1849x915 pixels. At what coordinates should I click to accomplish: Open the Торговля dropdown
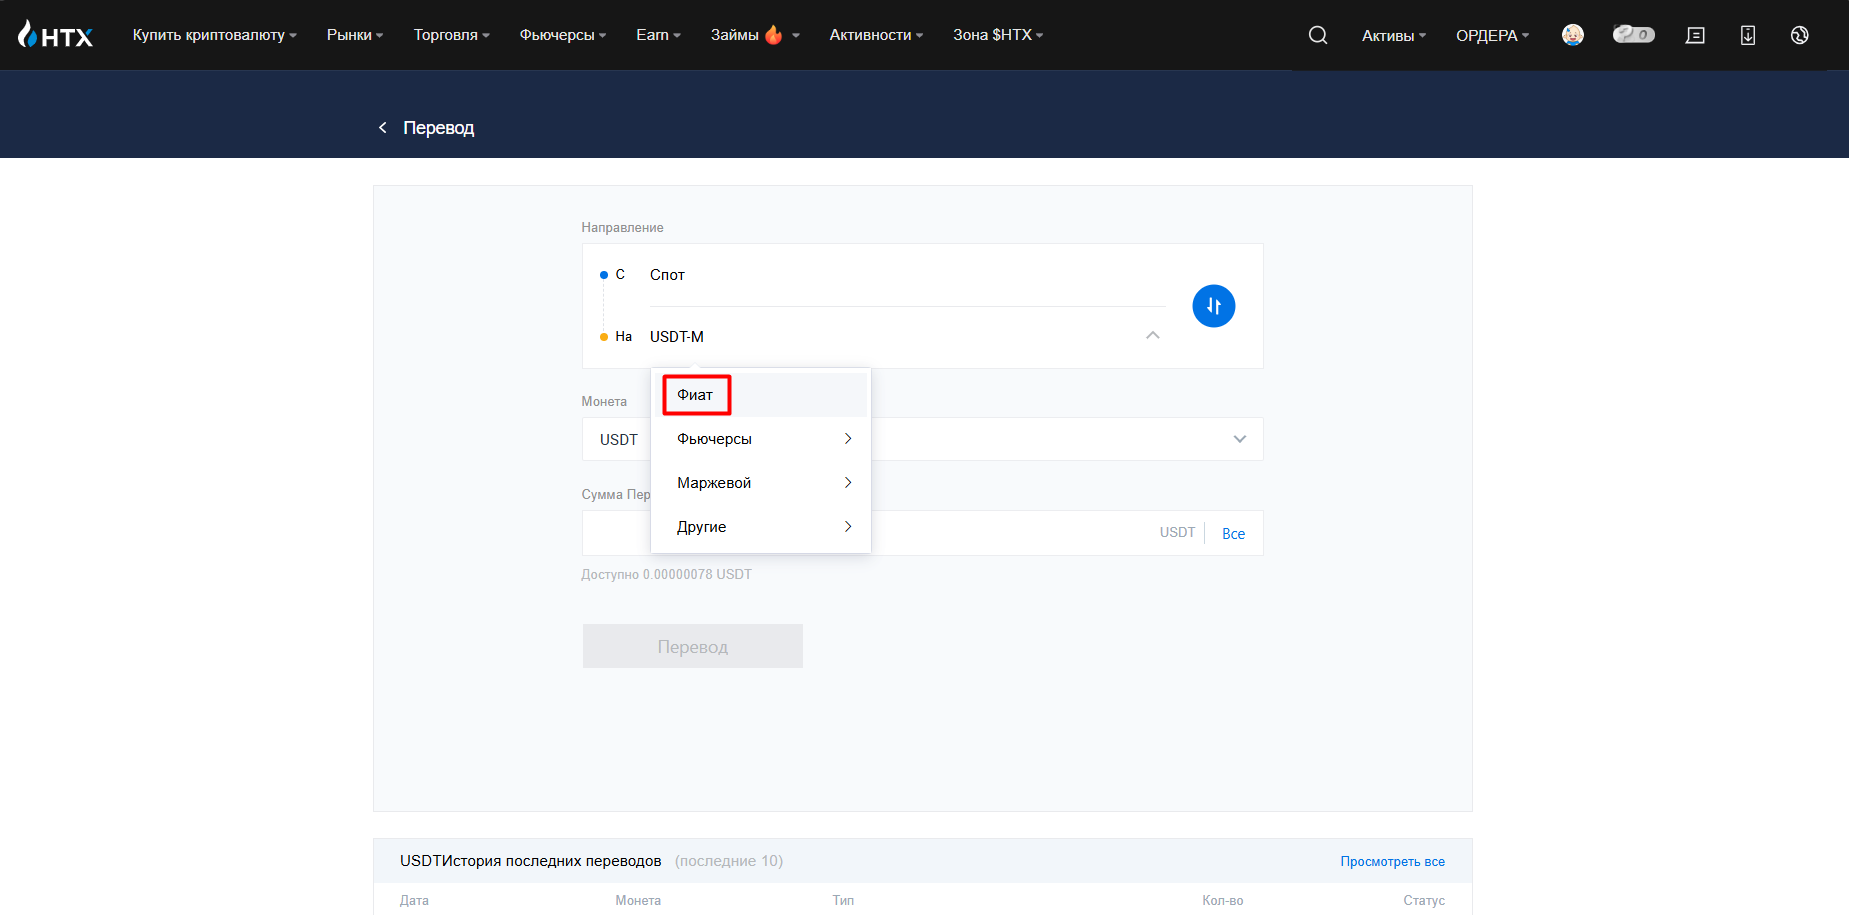point(452,35)
